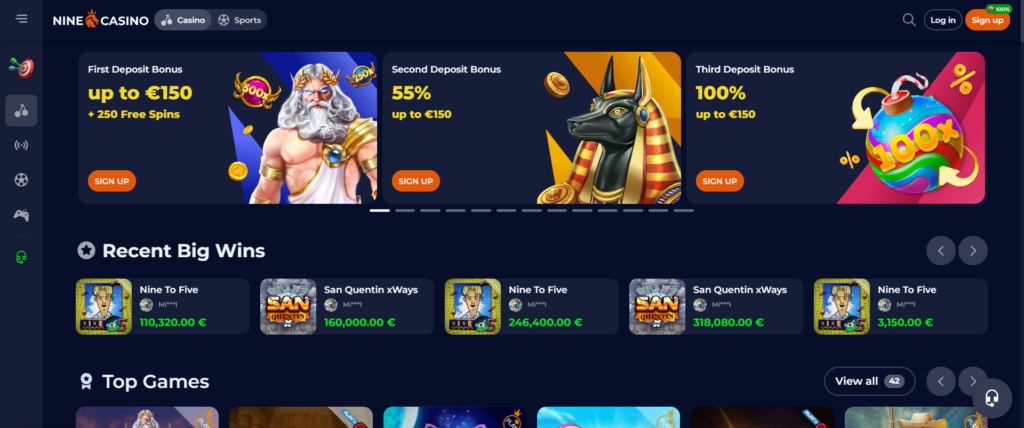Screen dimensions: 1024x428
Task: Switch to the Sports tab
Action: tap(240, 20)
